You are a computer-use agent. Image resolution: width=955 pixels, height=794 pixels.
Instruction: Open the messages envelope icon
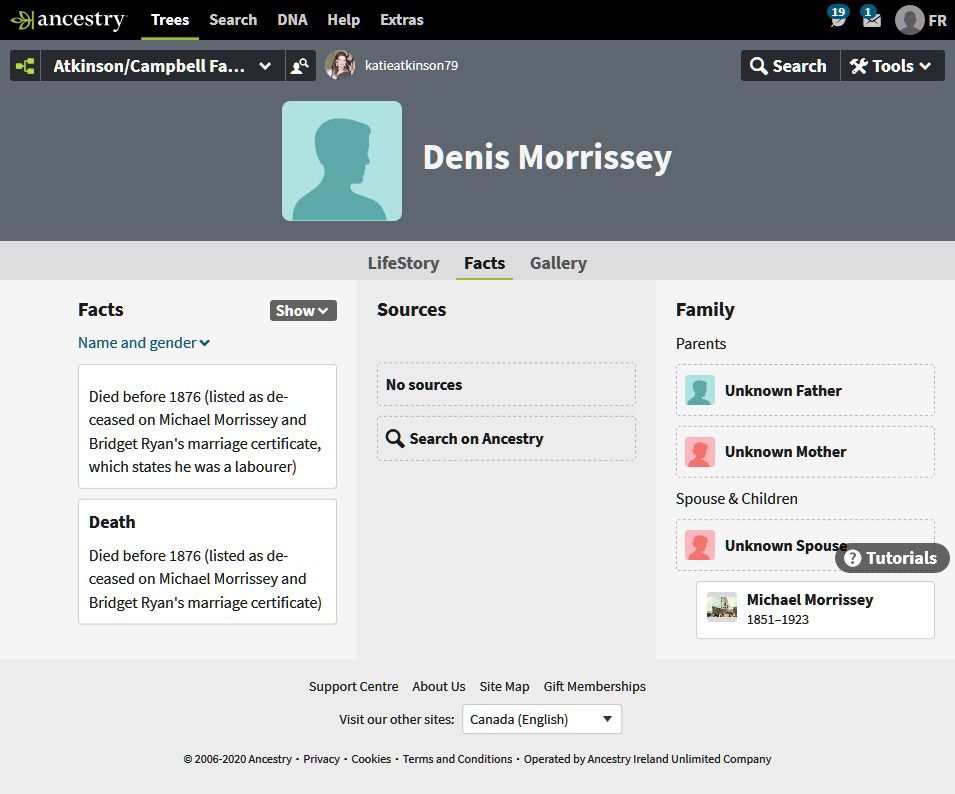871,16
